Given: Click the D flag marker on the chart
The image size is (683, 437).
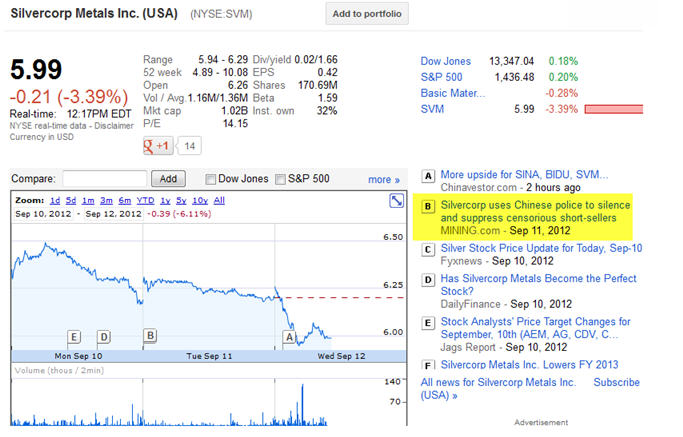Looking at the screenshot, I should tap(103, 337).
